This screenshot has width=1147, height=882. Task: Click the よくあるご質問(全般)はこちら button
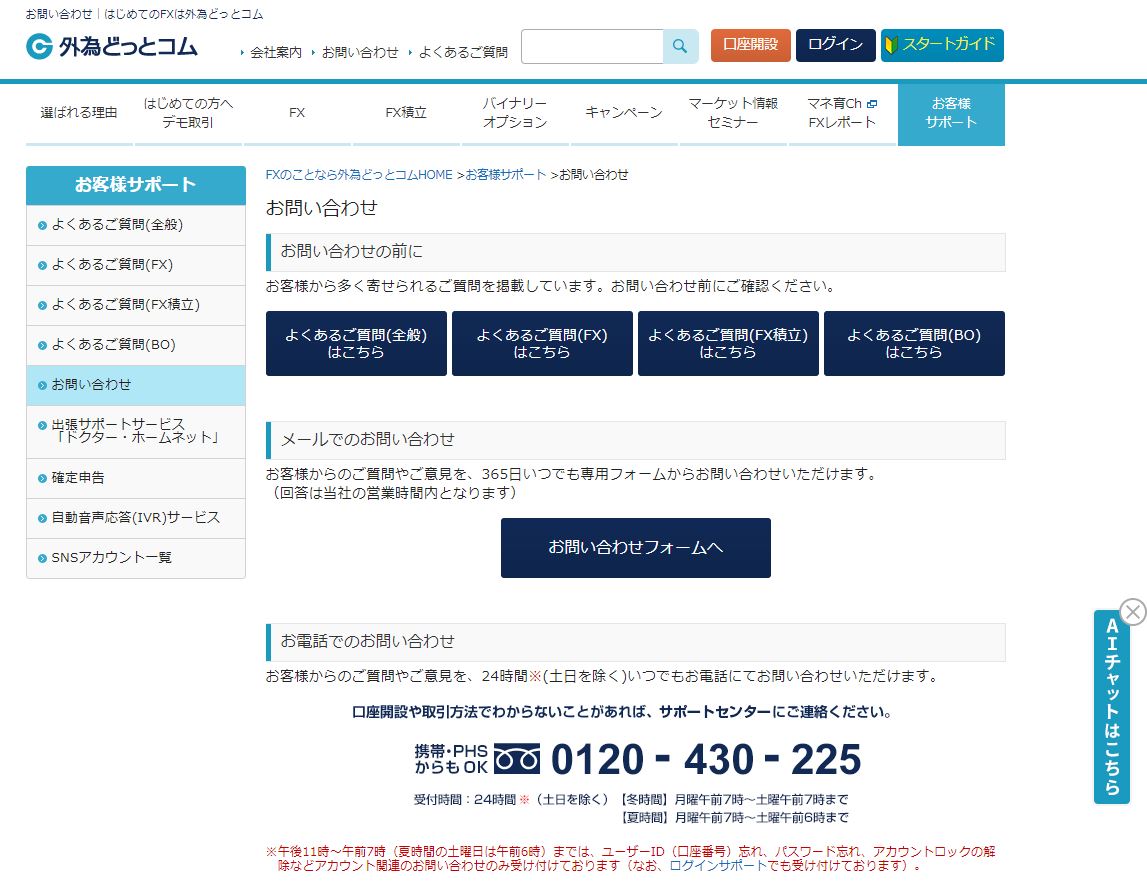pos(356,344)
